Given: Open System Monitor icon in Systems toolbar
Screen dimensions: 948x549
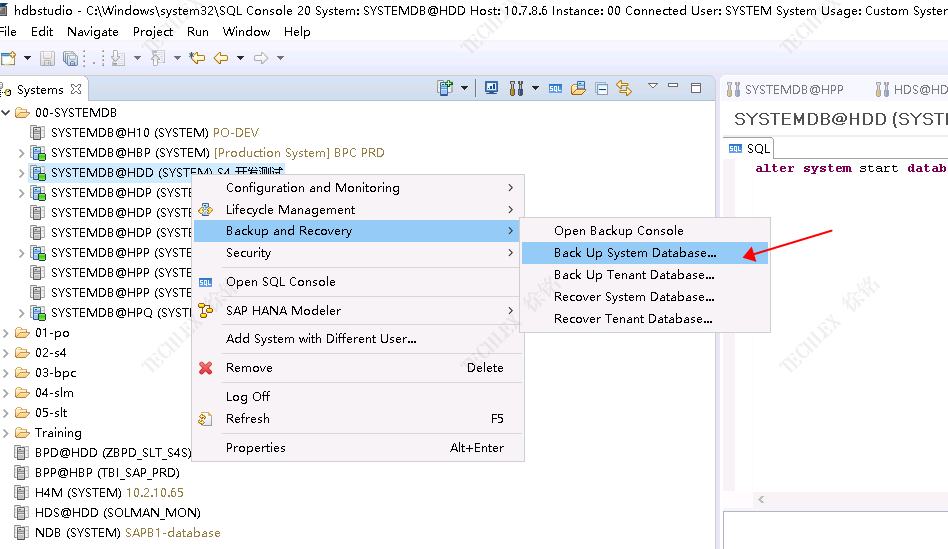Looking at the screenshot, I should point(492,88).
